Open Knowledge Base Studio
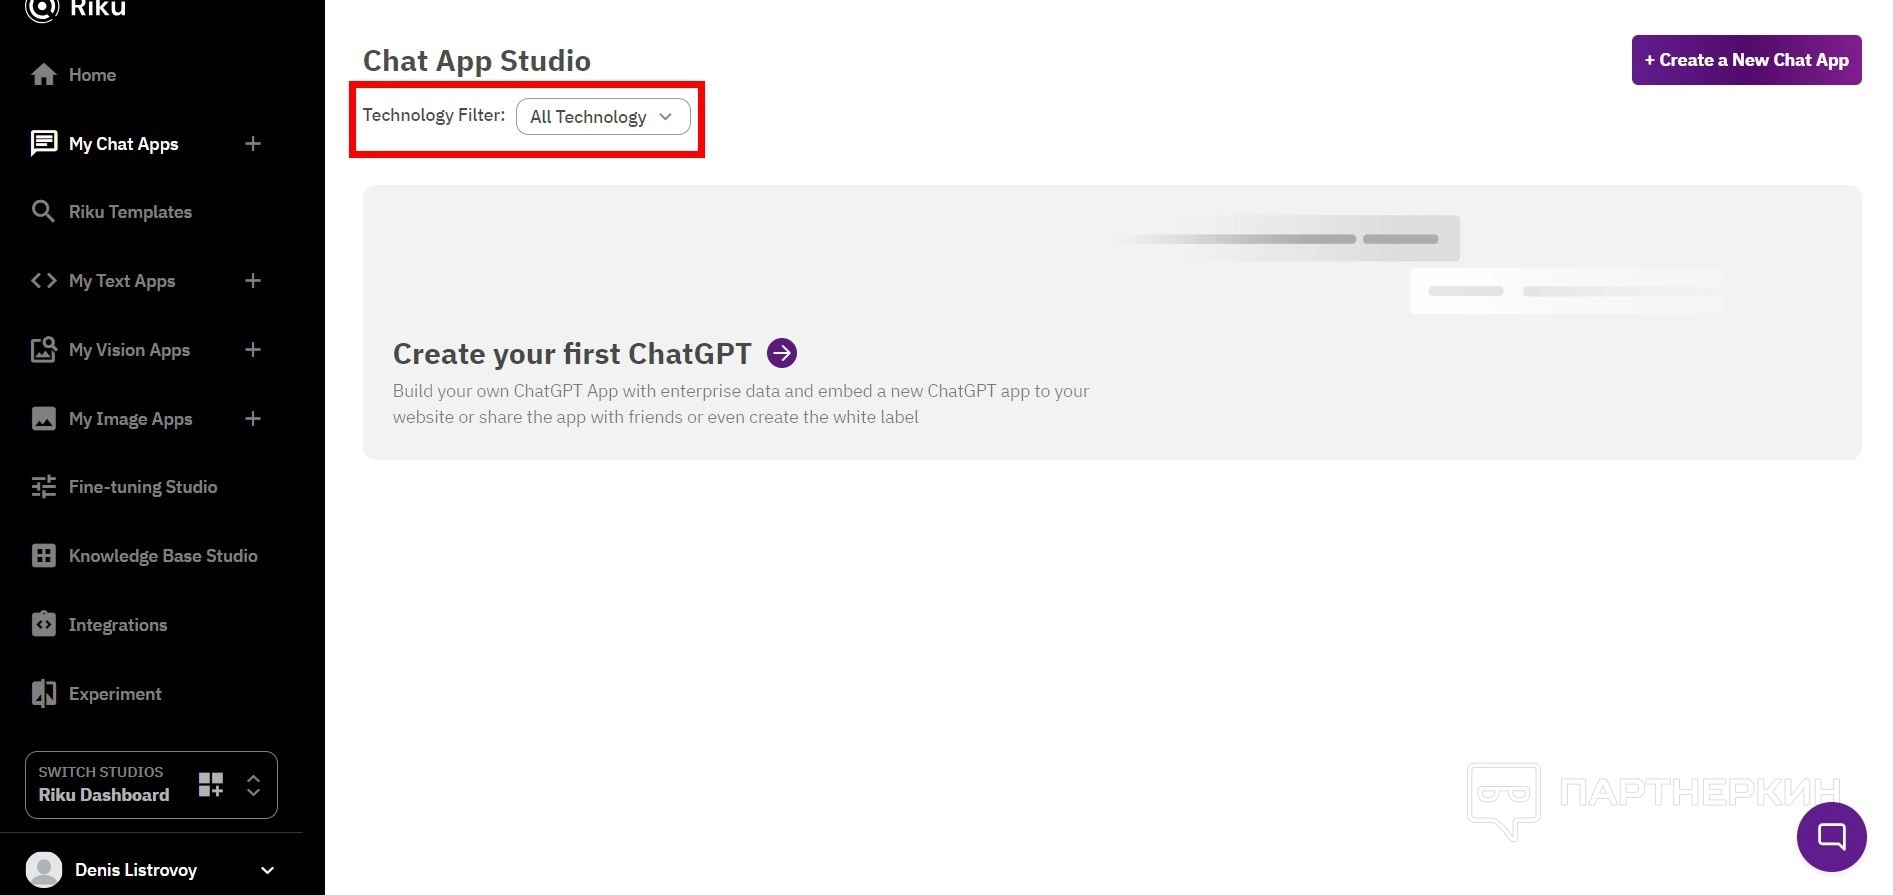This screenshot has height=895, width=1893. [x=163, y=556]
